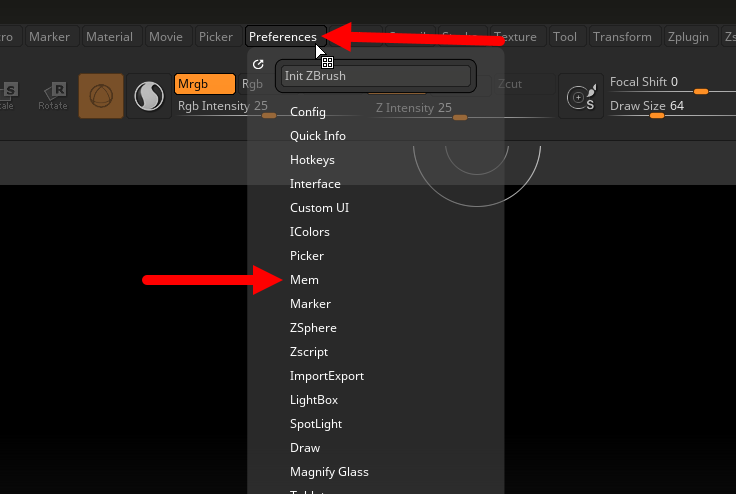Adjust the Focal Shift slider
736x494 pixels.
672,84
